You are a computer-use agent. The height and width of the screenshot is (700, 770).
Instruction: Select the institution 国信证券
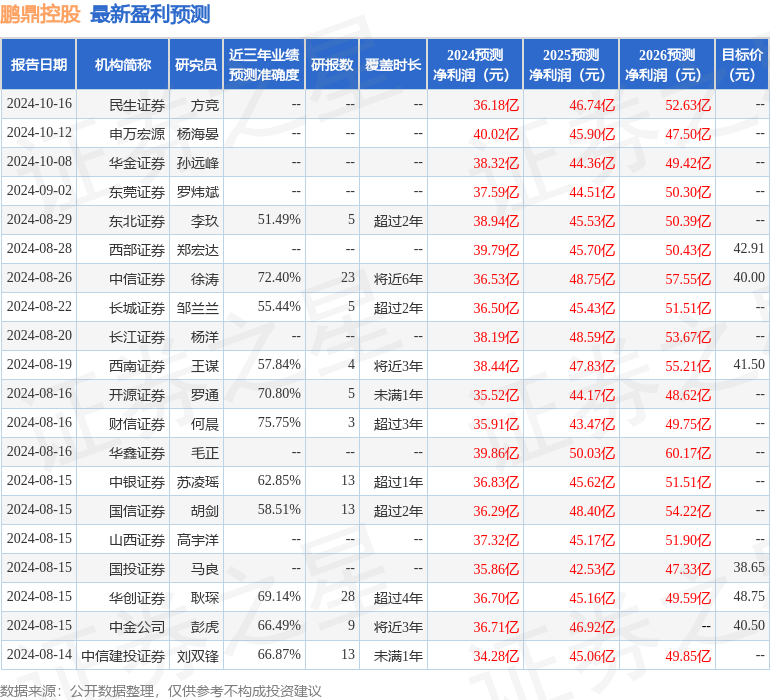tap(137, 511)
